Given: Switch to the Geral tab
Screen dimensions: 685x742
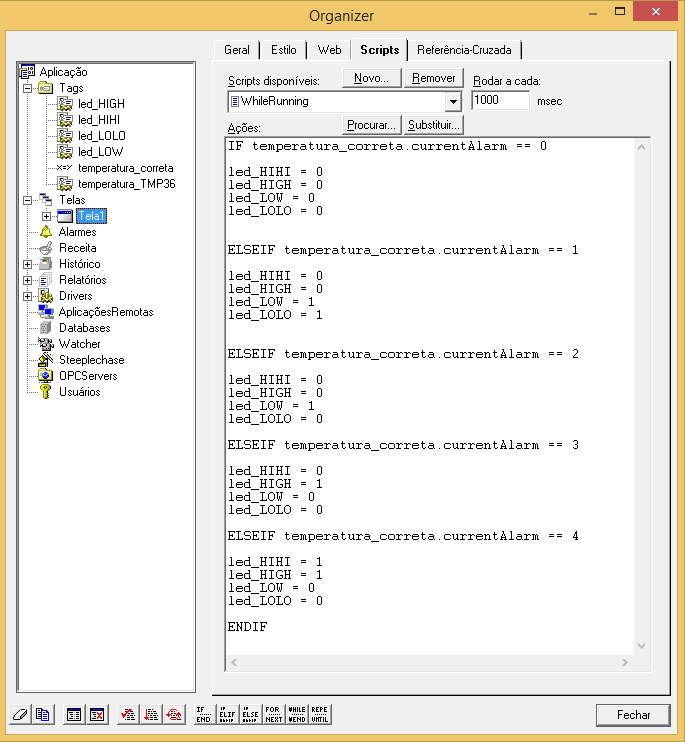Looking at the screenshot, I should 237,50.
